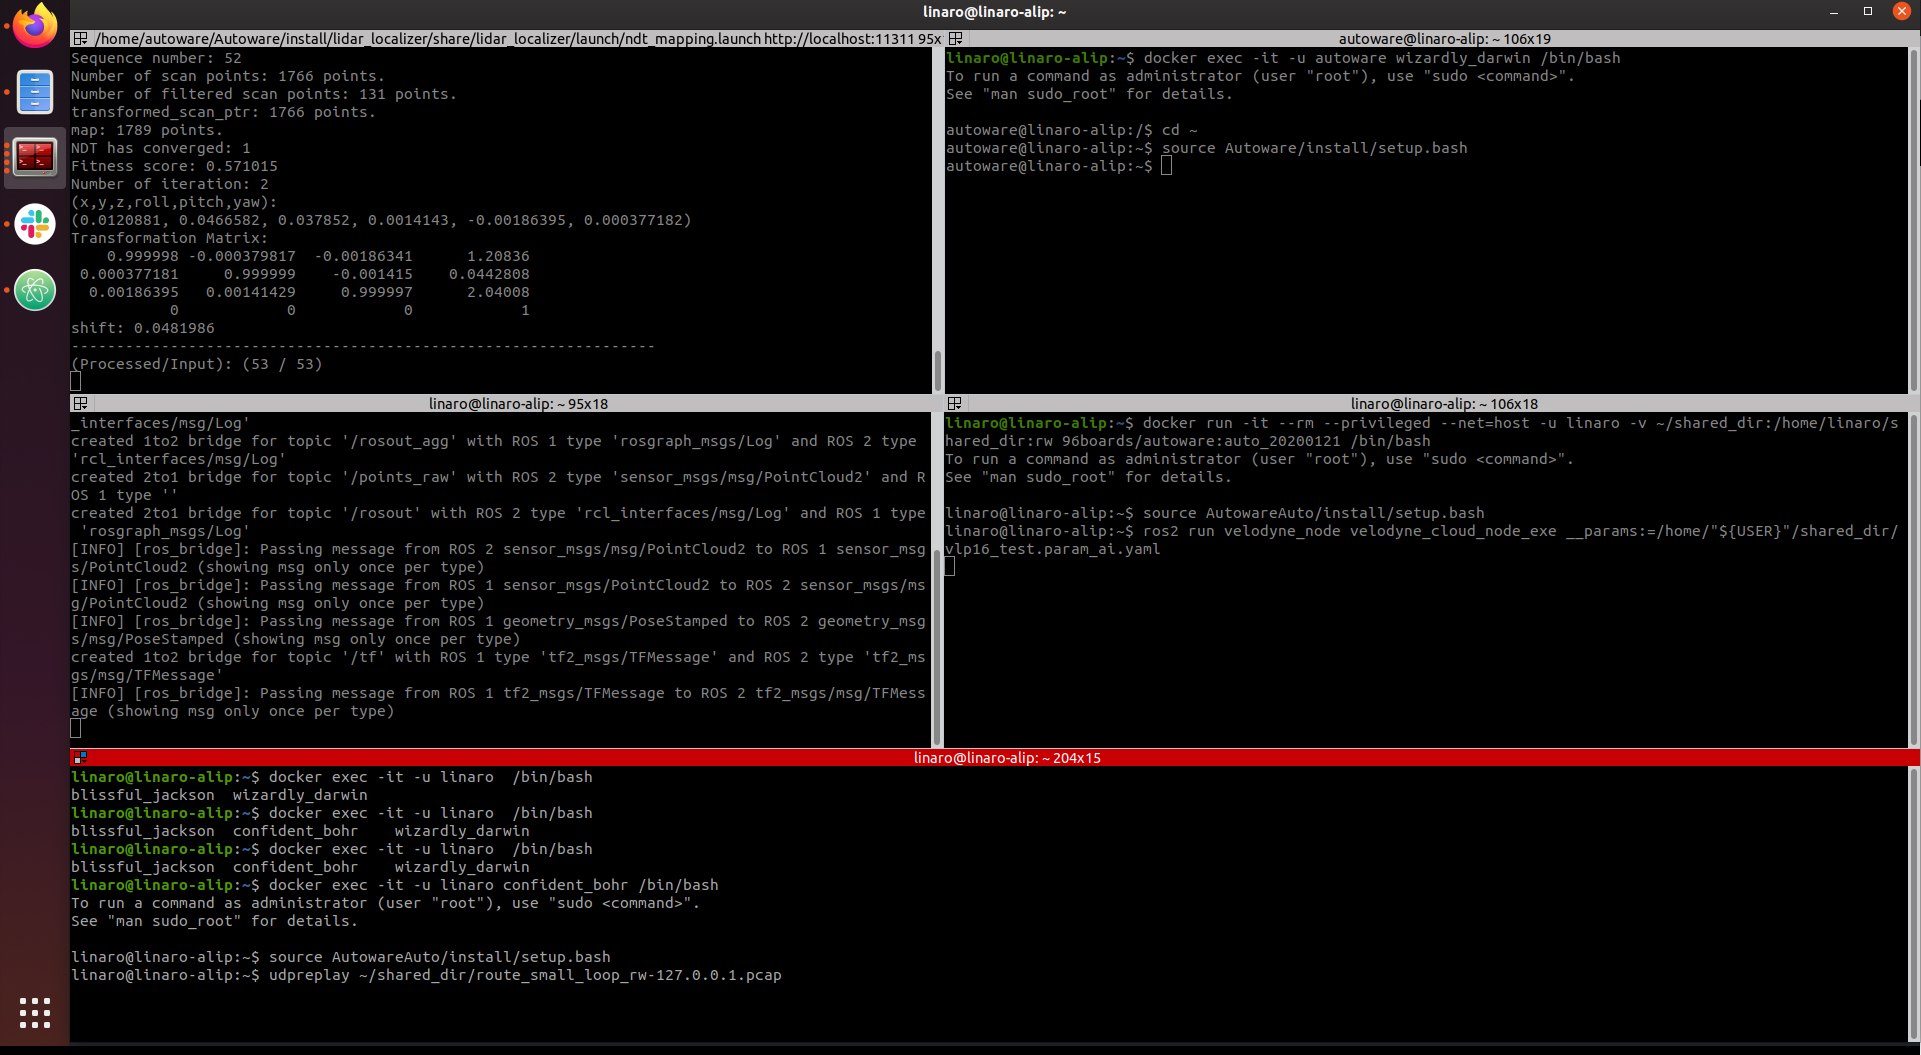
Task: Select the autoware@linaro-alip 106x19 pane title
Action: click(1443, 39)
